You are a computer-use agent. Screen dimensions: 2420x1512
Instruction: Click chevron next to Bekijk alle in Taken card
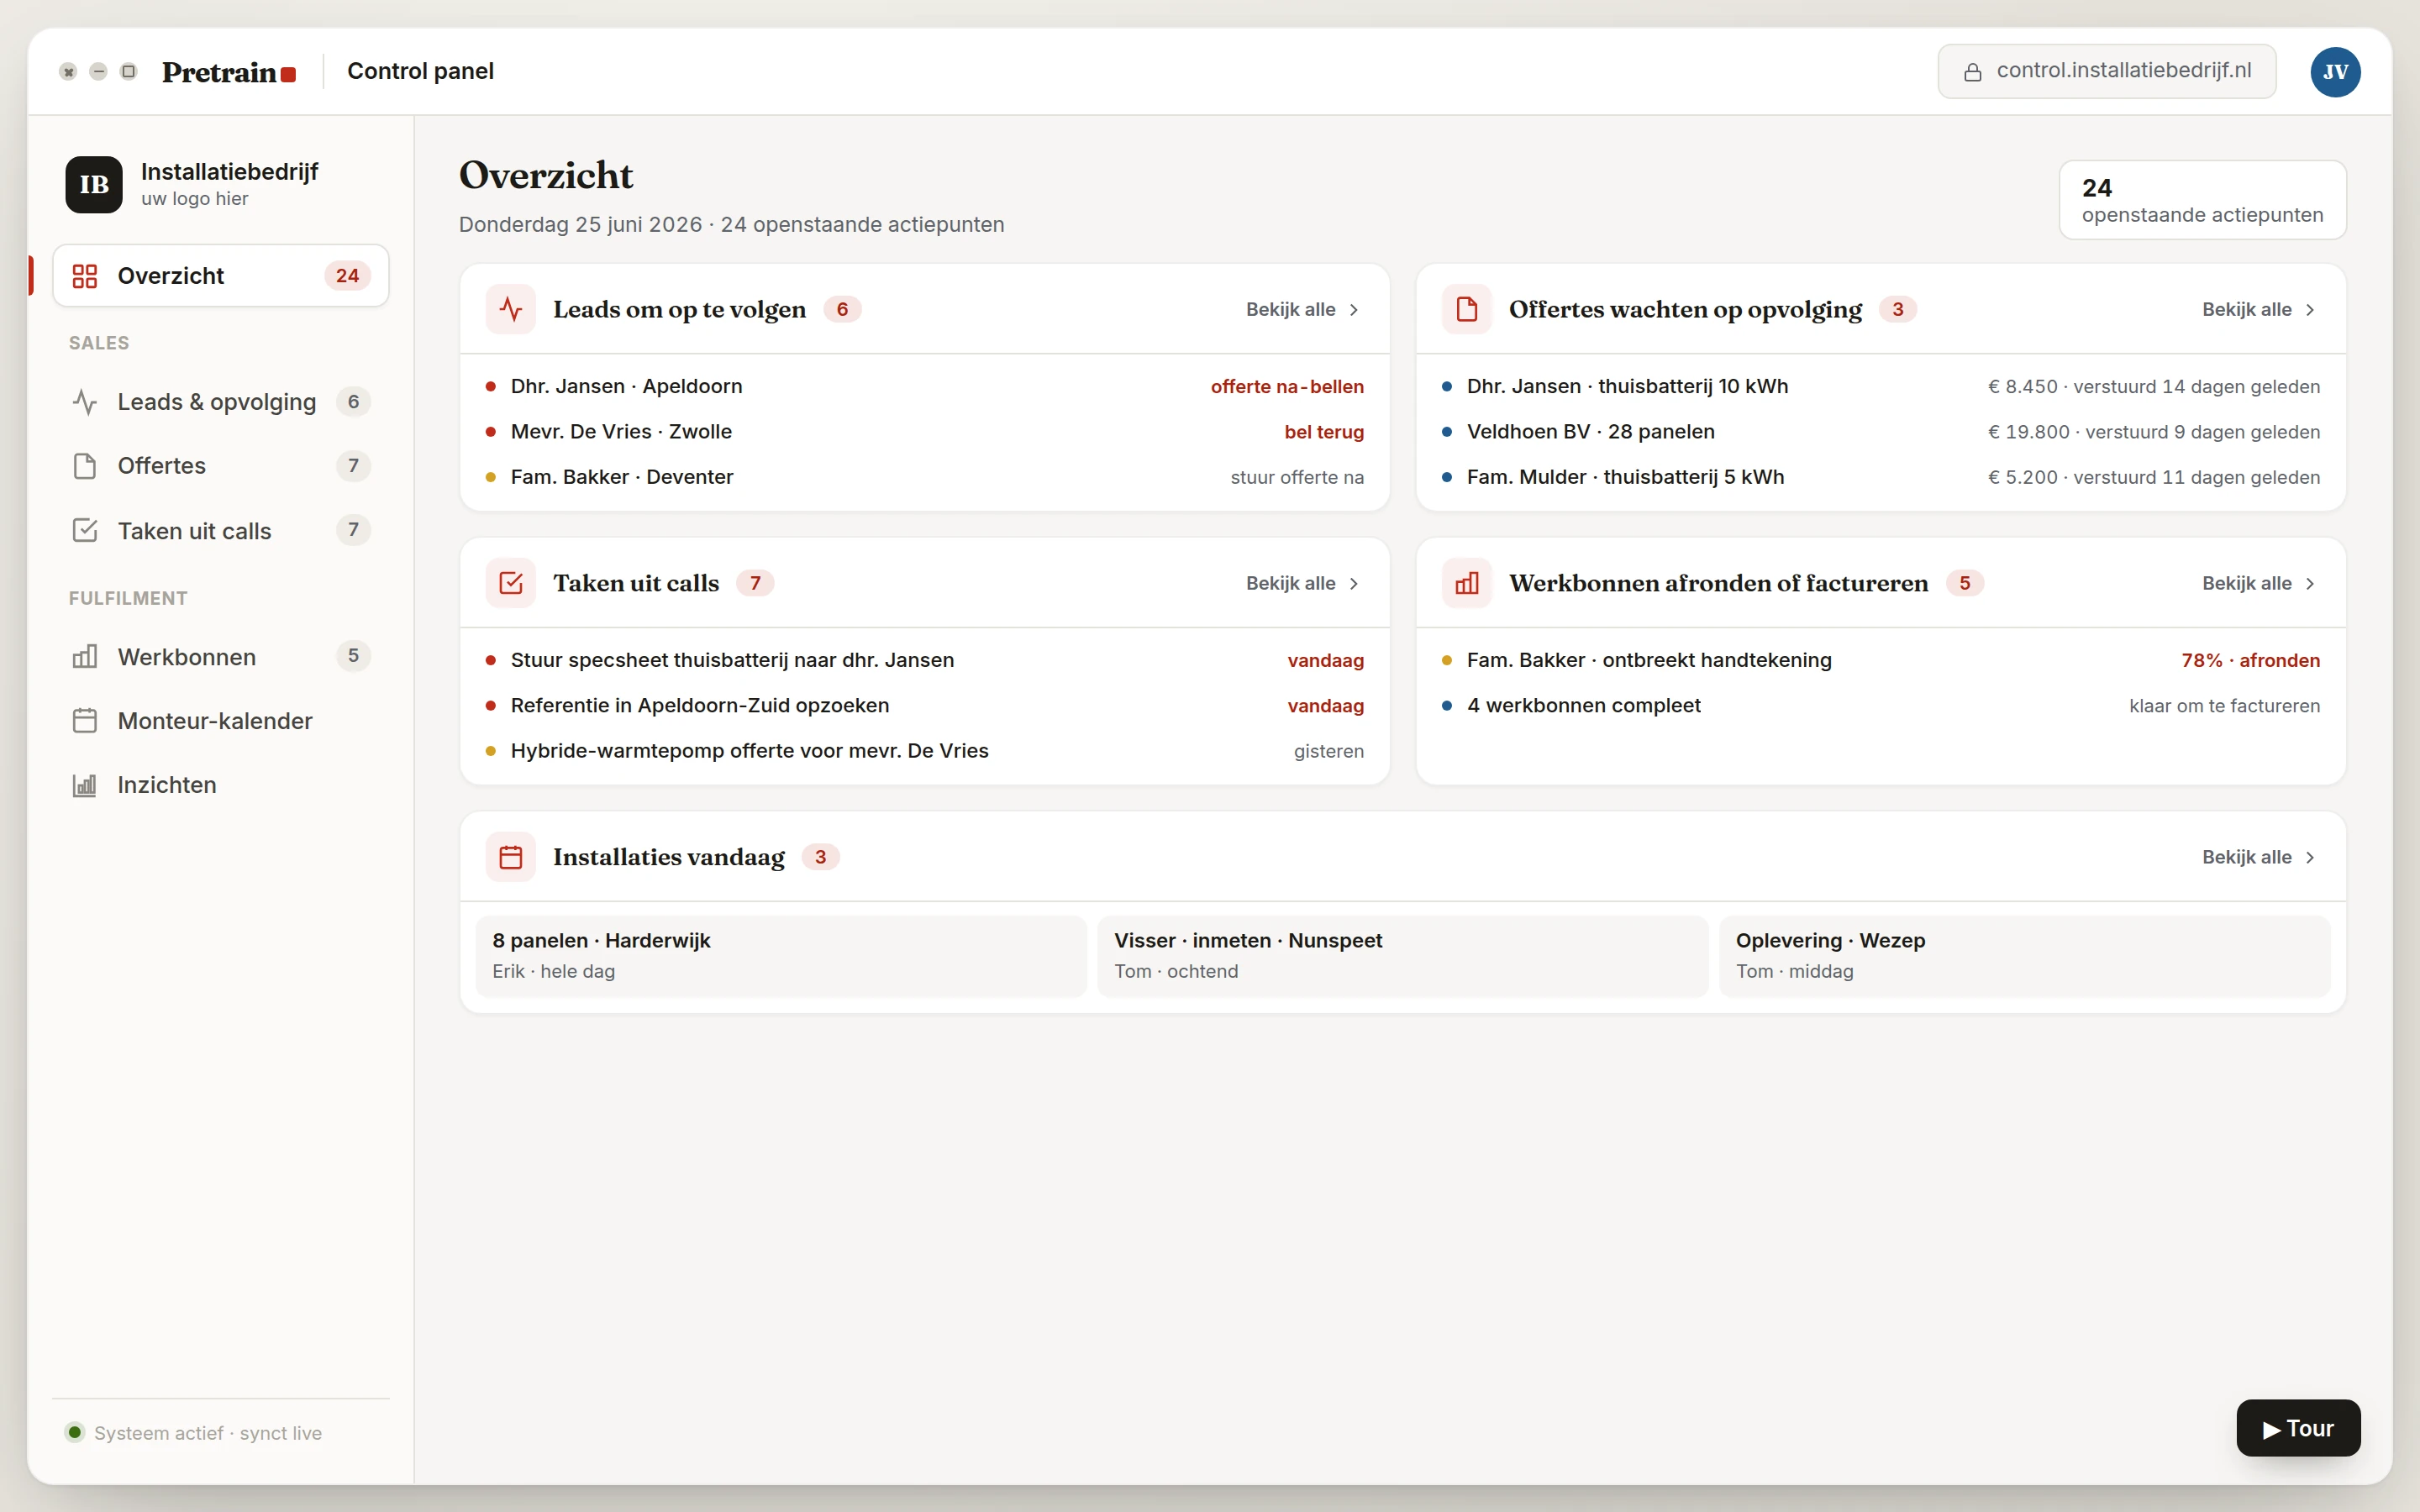click(x=1354, y=584)
